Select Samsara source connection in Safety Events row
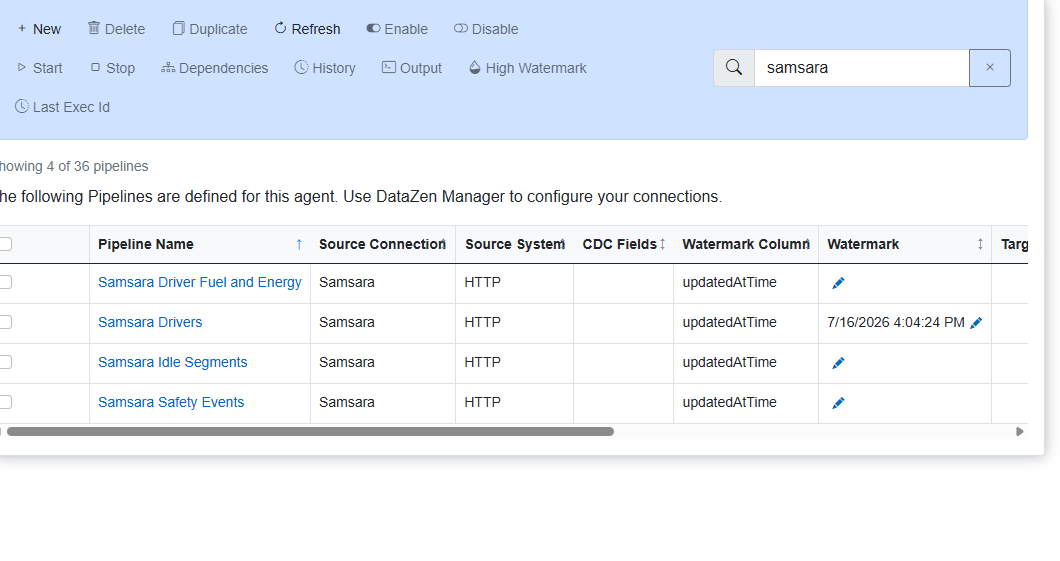 (x=347, y=402)
